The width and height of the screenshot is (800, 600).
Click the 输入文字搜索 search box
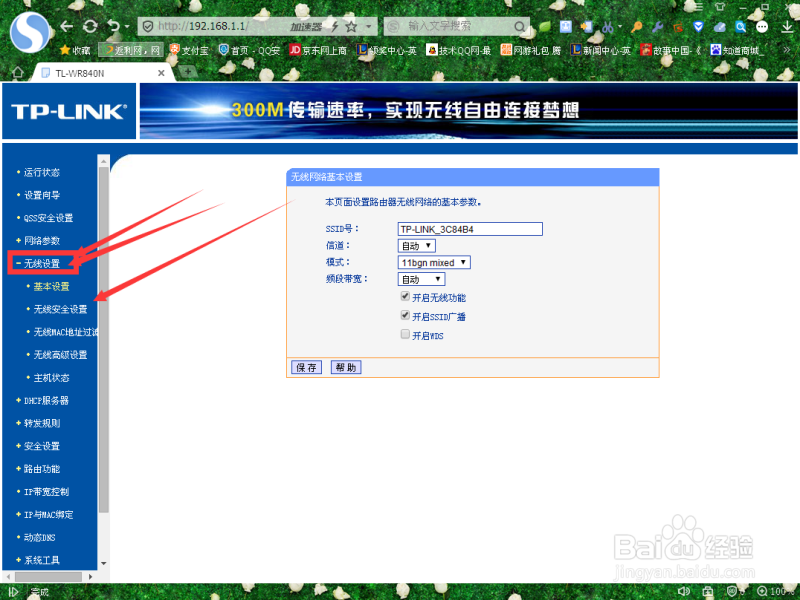coord(457,27)
